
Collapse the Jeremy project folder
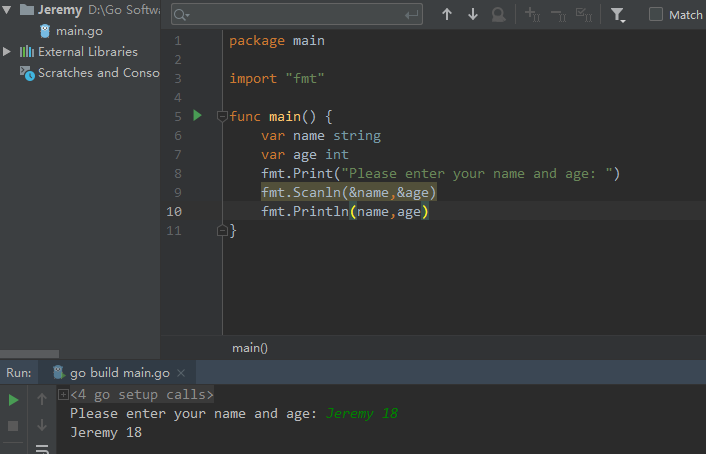pos(7,9)
